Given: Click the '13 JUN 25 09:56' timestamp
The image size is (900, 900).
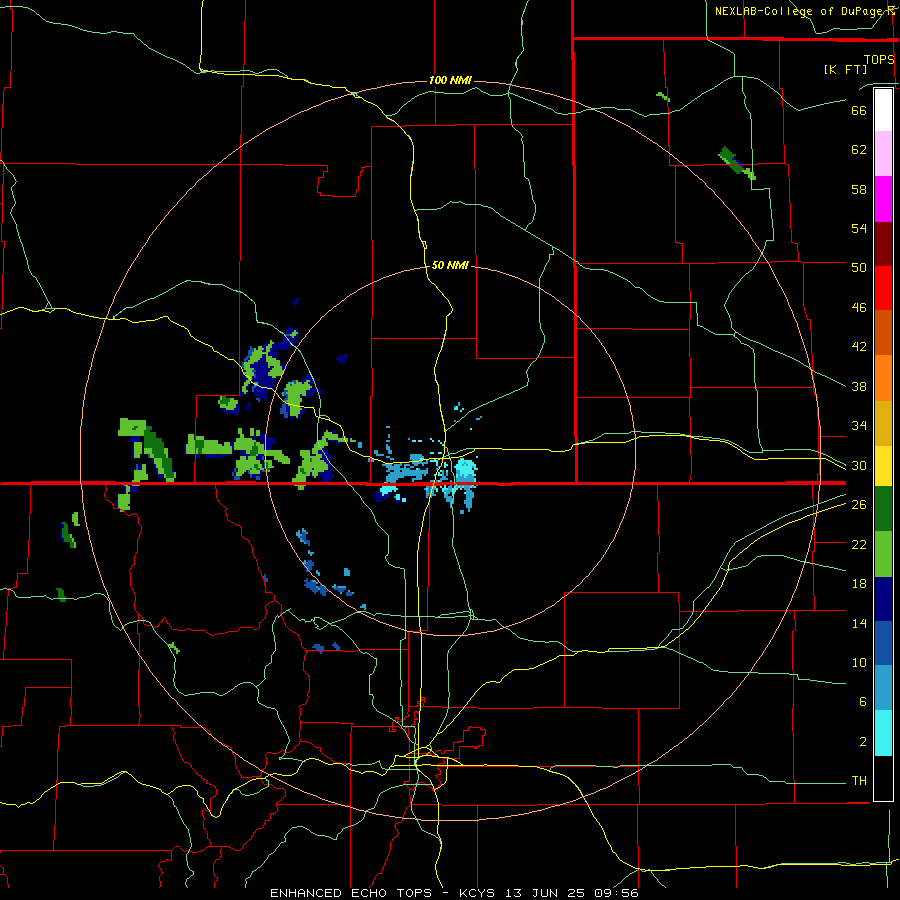Looking at the screenshot, I should click(x=572, y=893).
